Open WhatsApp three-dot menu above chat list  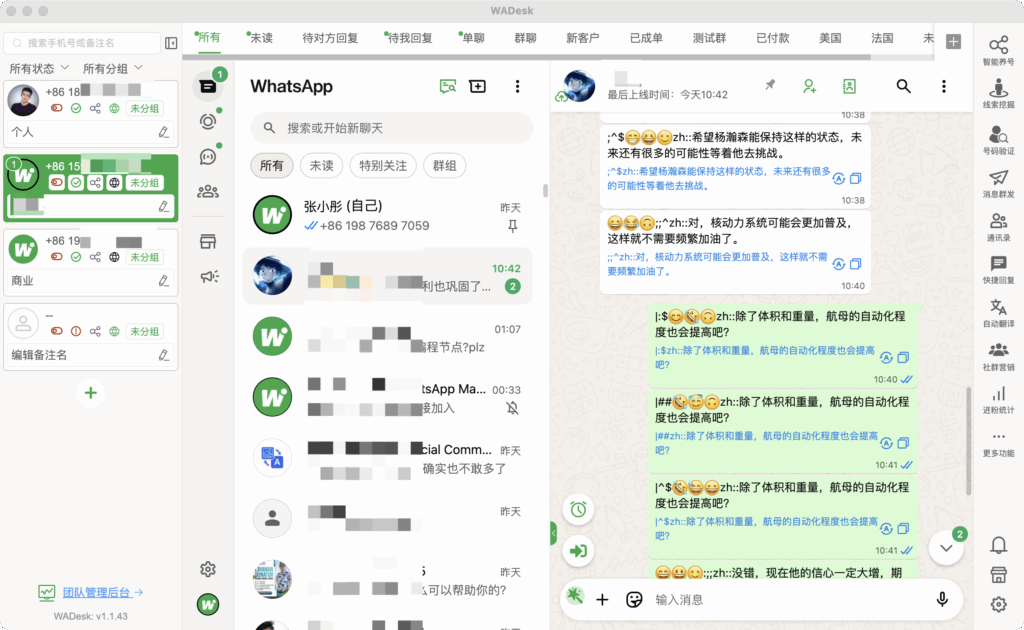tap(517, 87)
